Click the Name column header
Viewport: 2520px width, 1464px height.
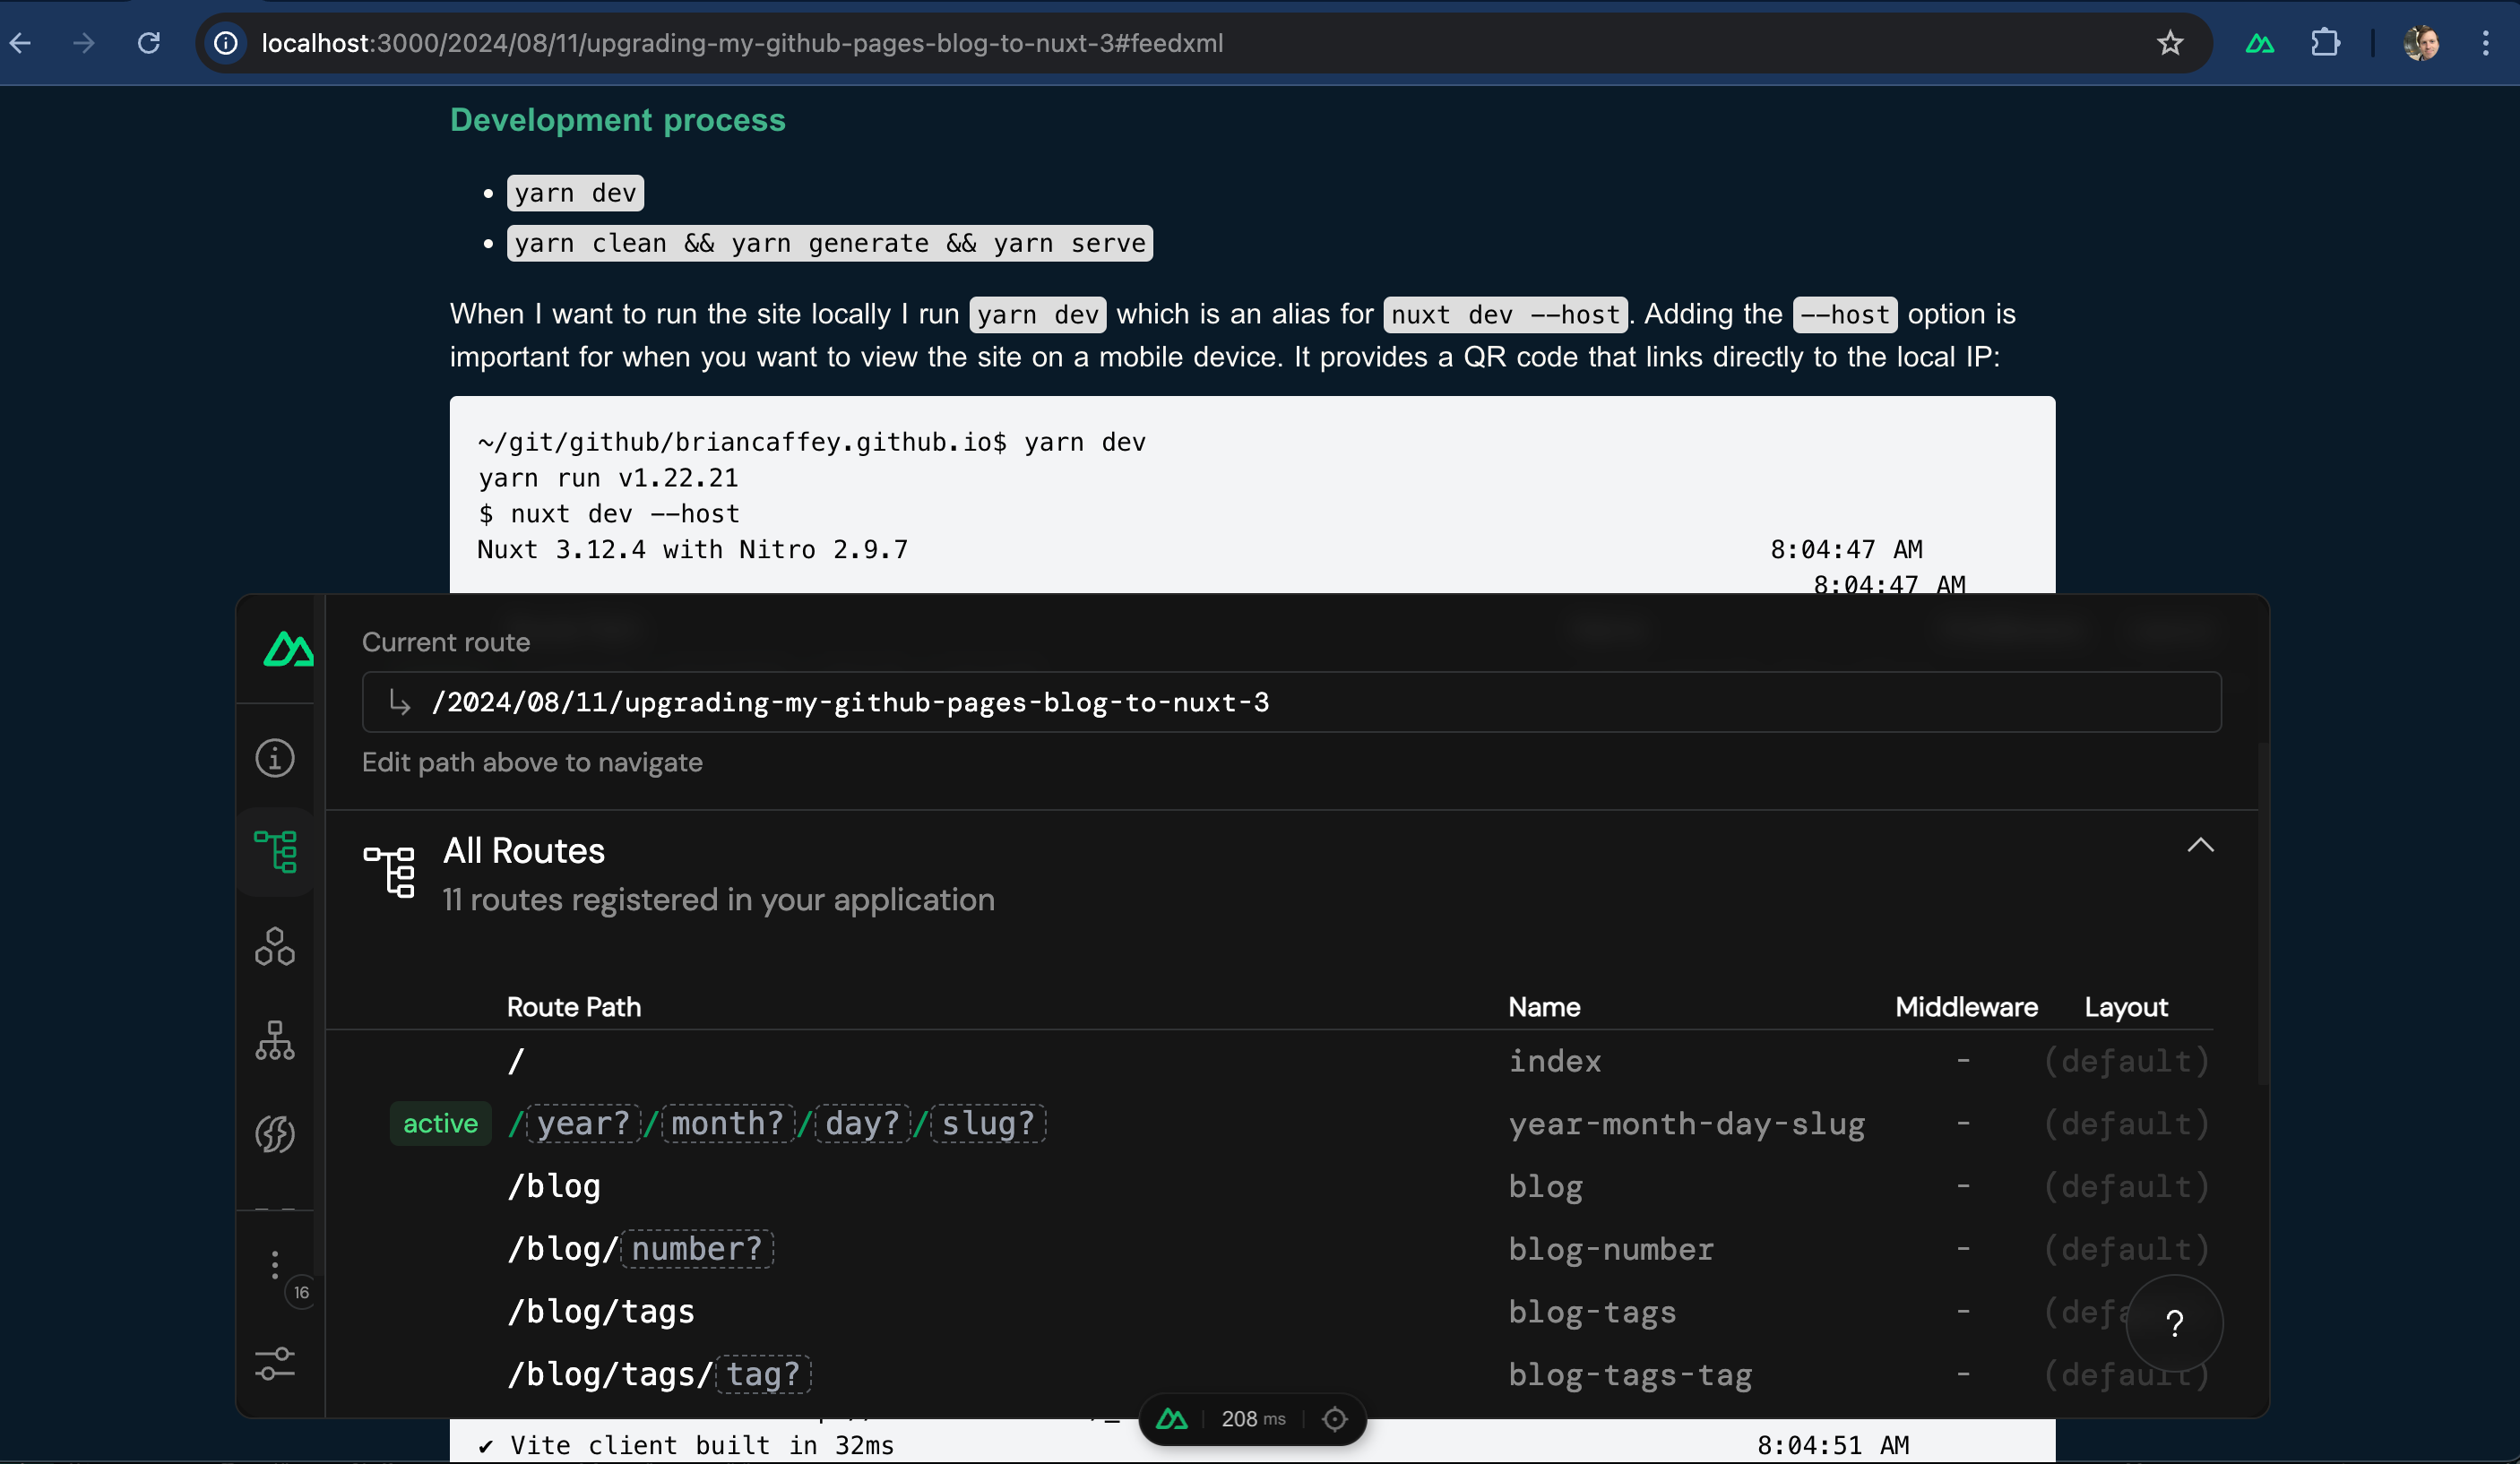pyautogui.click(x=1544, y=1006)
